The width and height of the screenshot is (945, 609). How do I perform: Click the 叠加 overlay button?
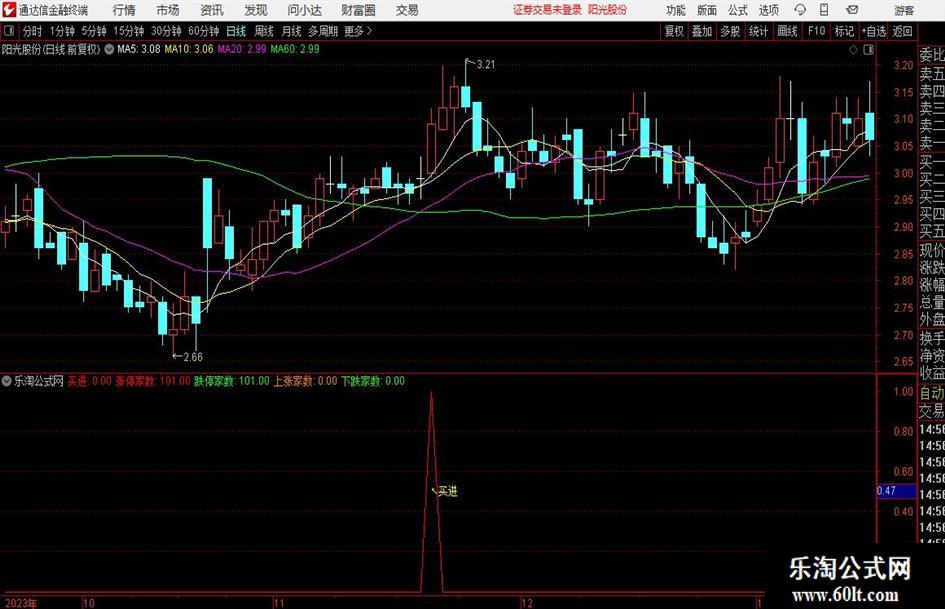[702, 31]
